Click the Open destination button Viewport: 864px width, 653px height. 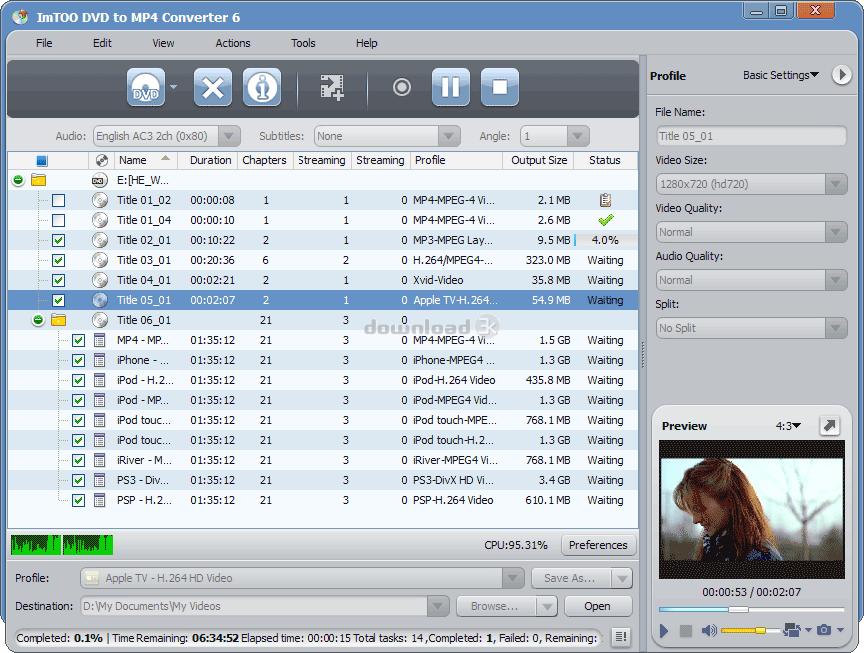pos(597,606)
